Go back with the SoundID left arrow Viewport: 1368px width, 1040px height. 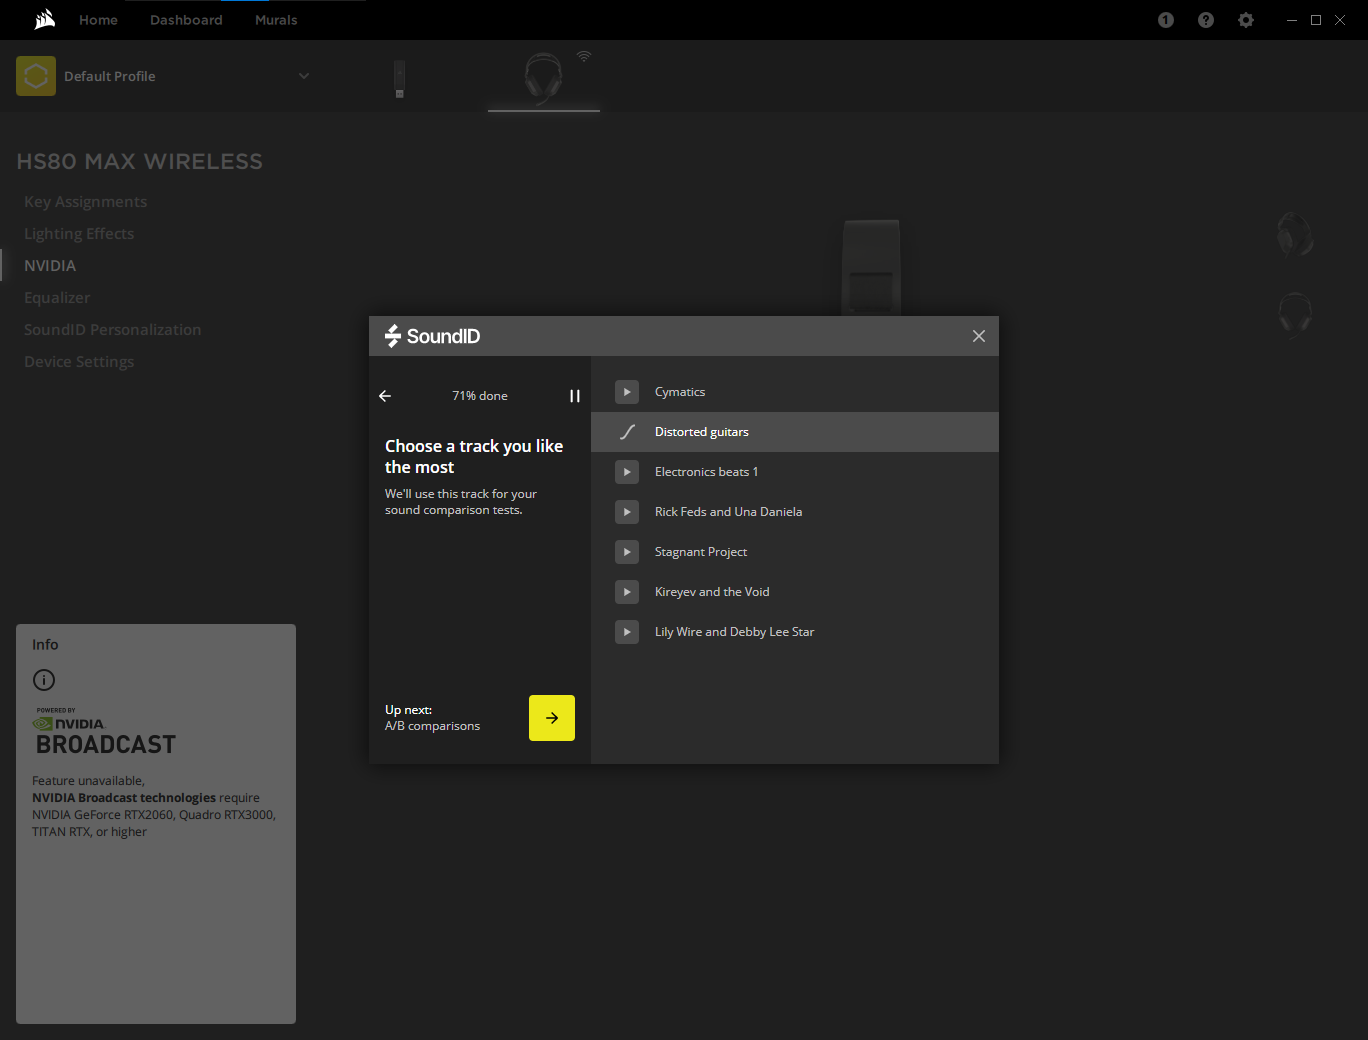tap(385, 396)
